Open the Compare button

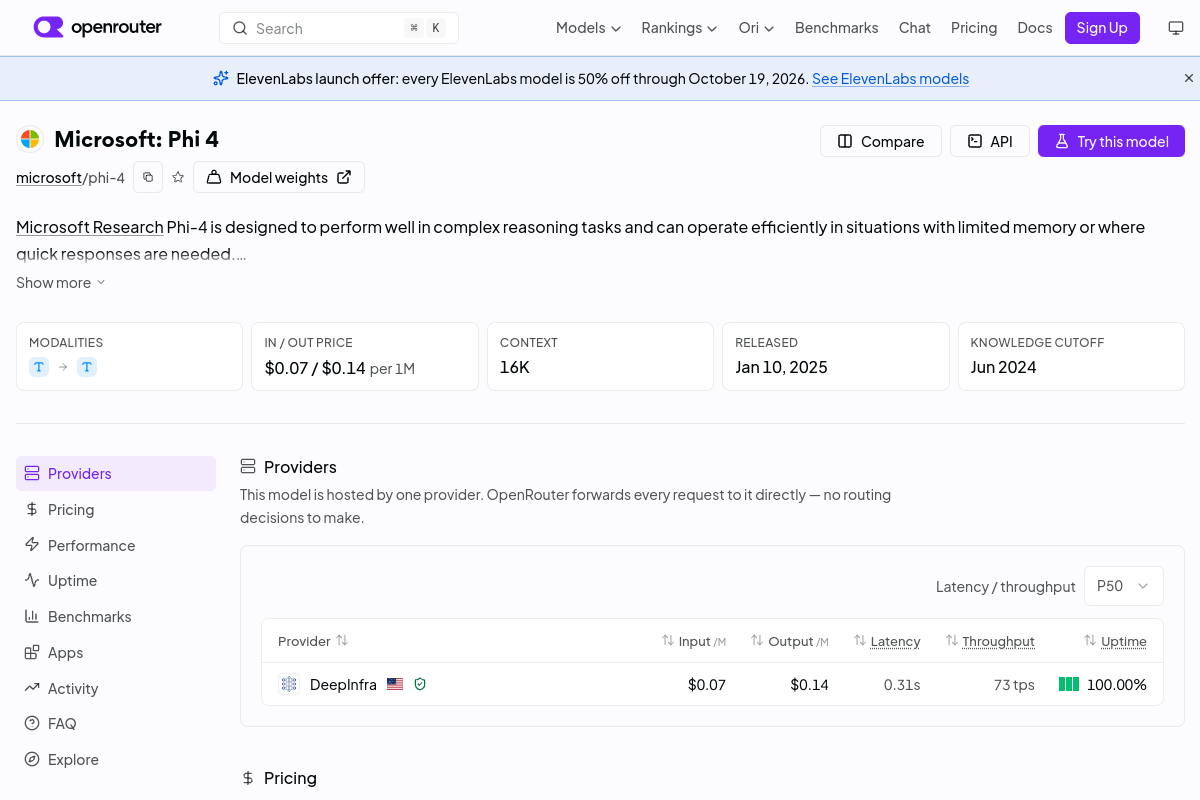(x=881, y=141)
